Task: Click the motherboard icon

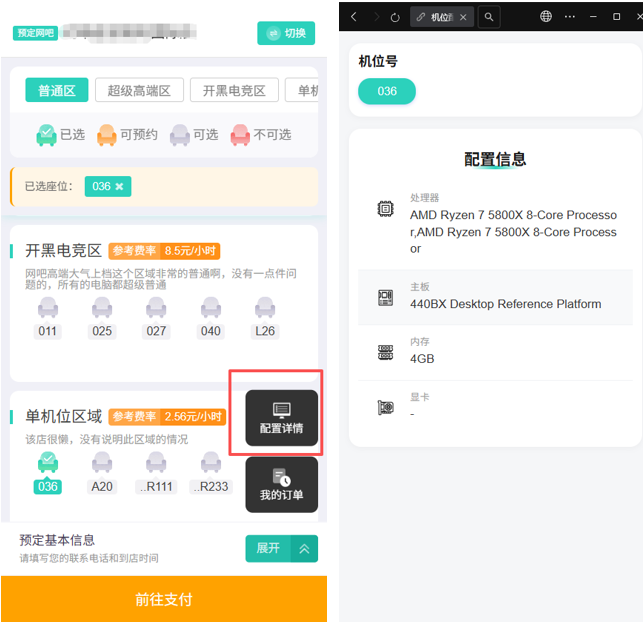Action: (x=385, y=298)
